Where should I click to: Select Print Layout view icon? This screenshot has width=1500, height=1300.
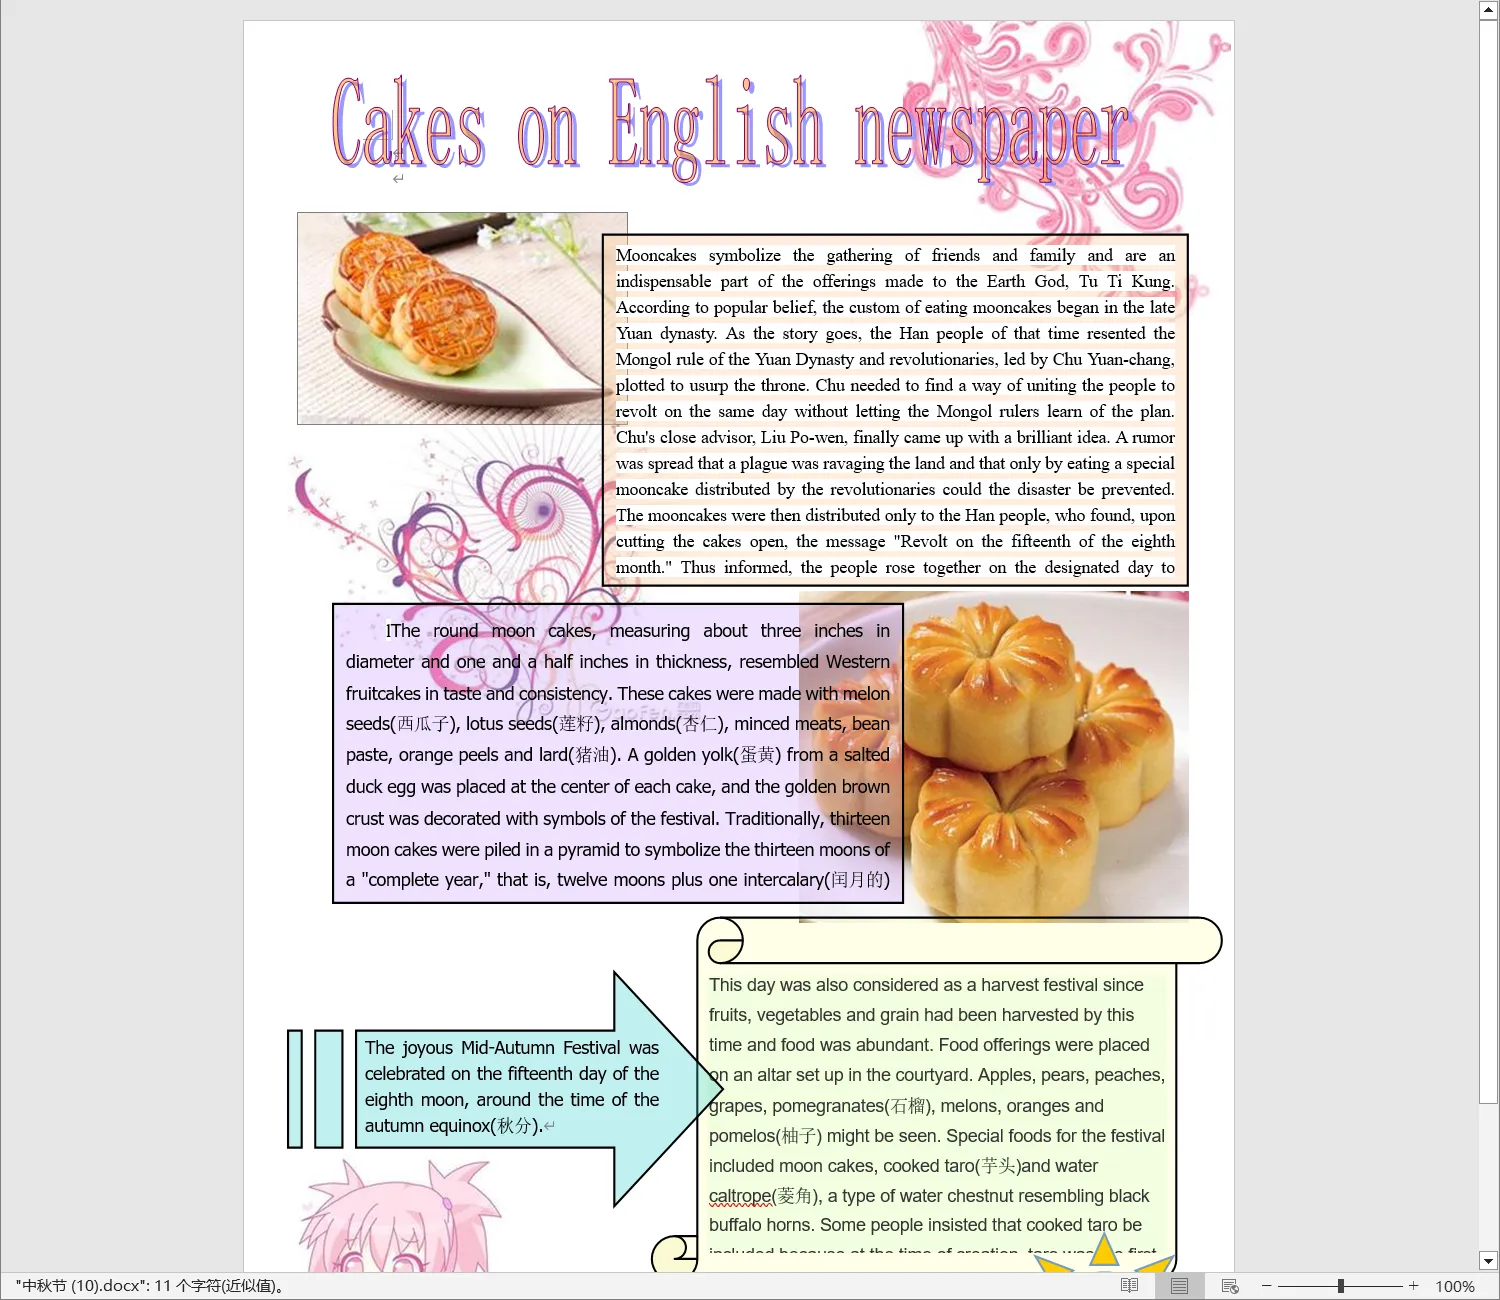click(x=1179, y=1286)
